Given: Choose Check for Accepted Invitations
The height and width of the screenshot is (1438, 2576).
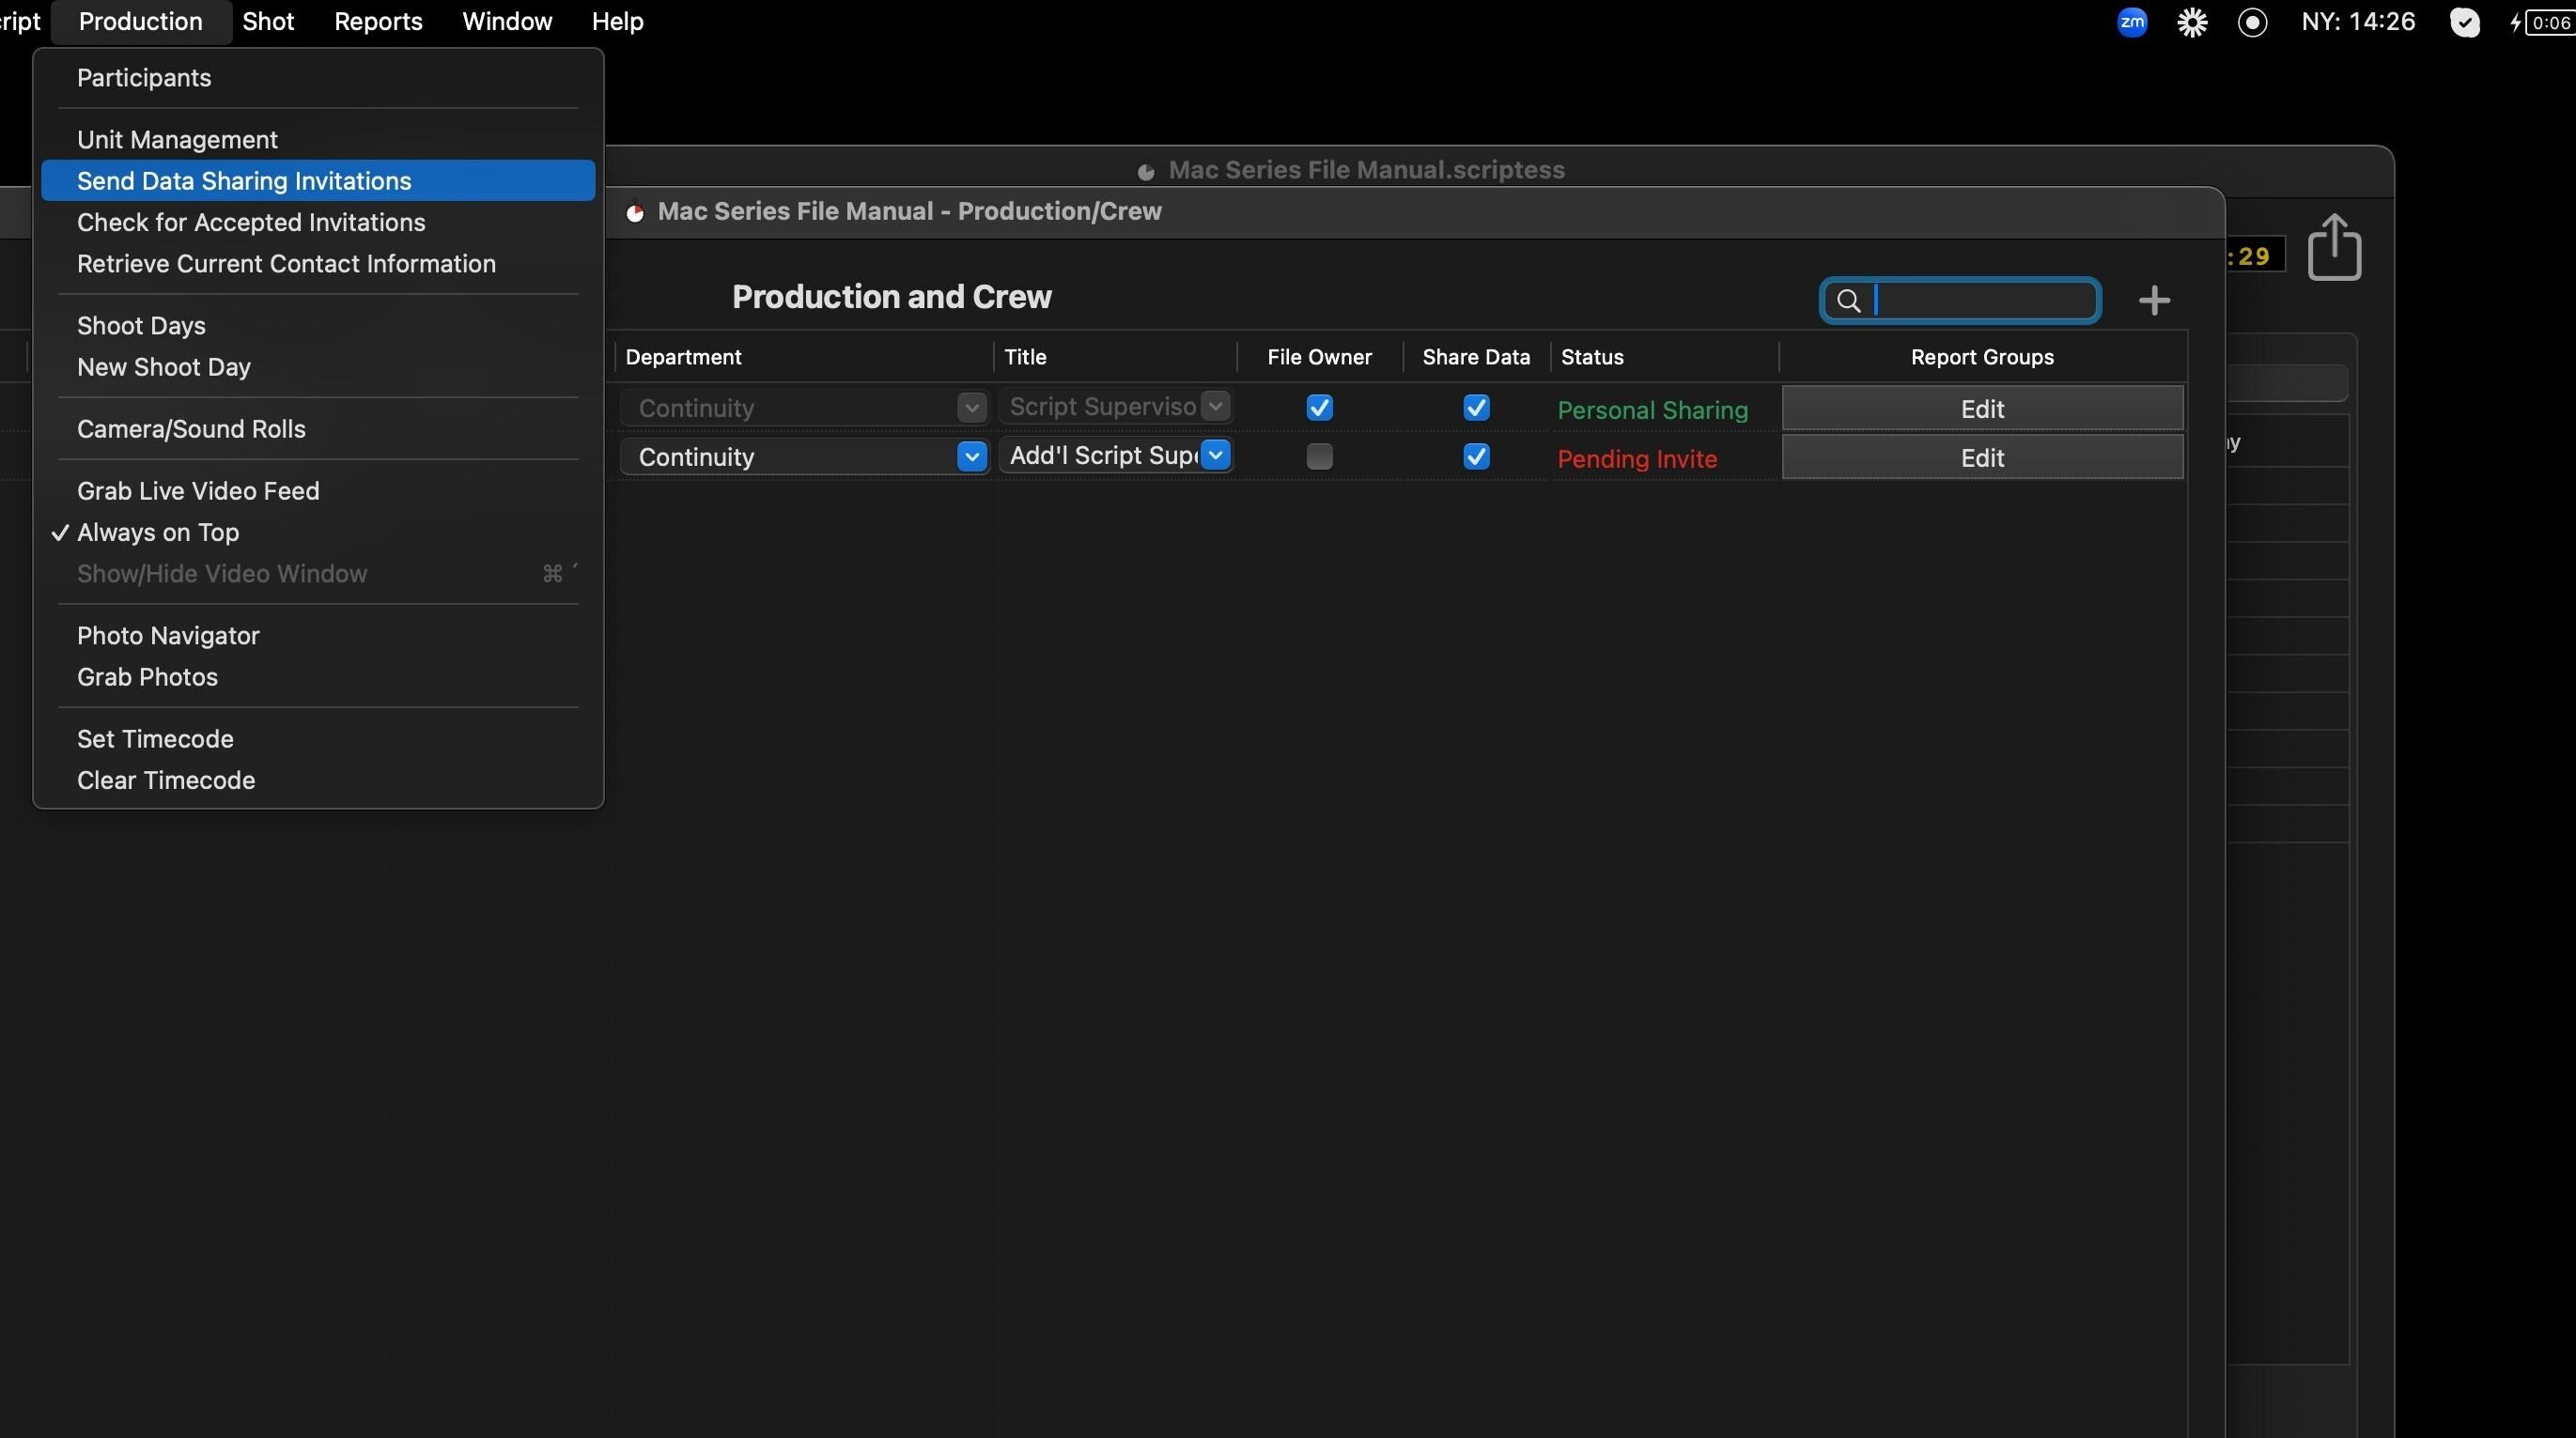Looking at the screenshot, I should coord(251,222).
